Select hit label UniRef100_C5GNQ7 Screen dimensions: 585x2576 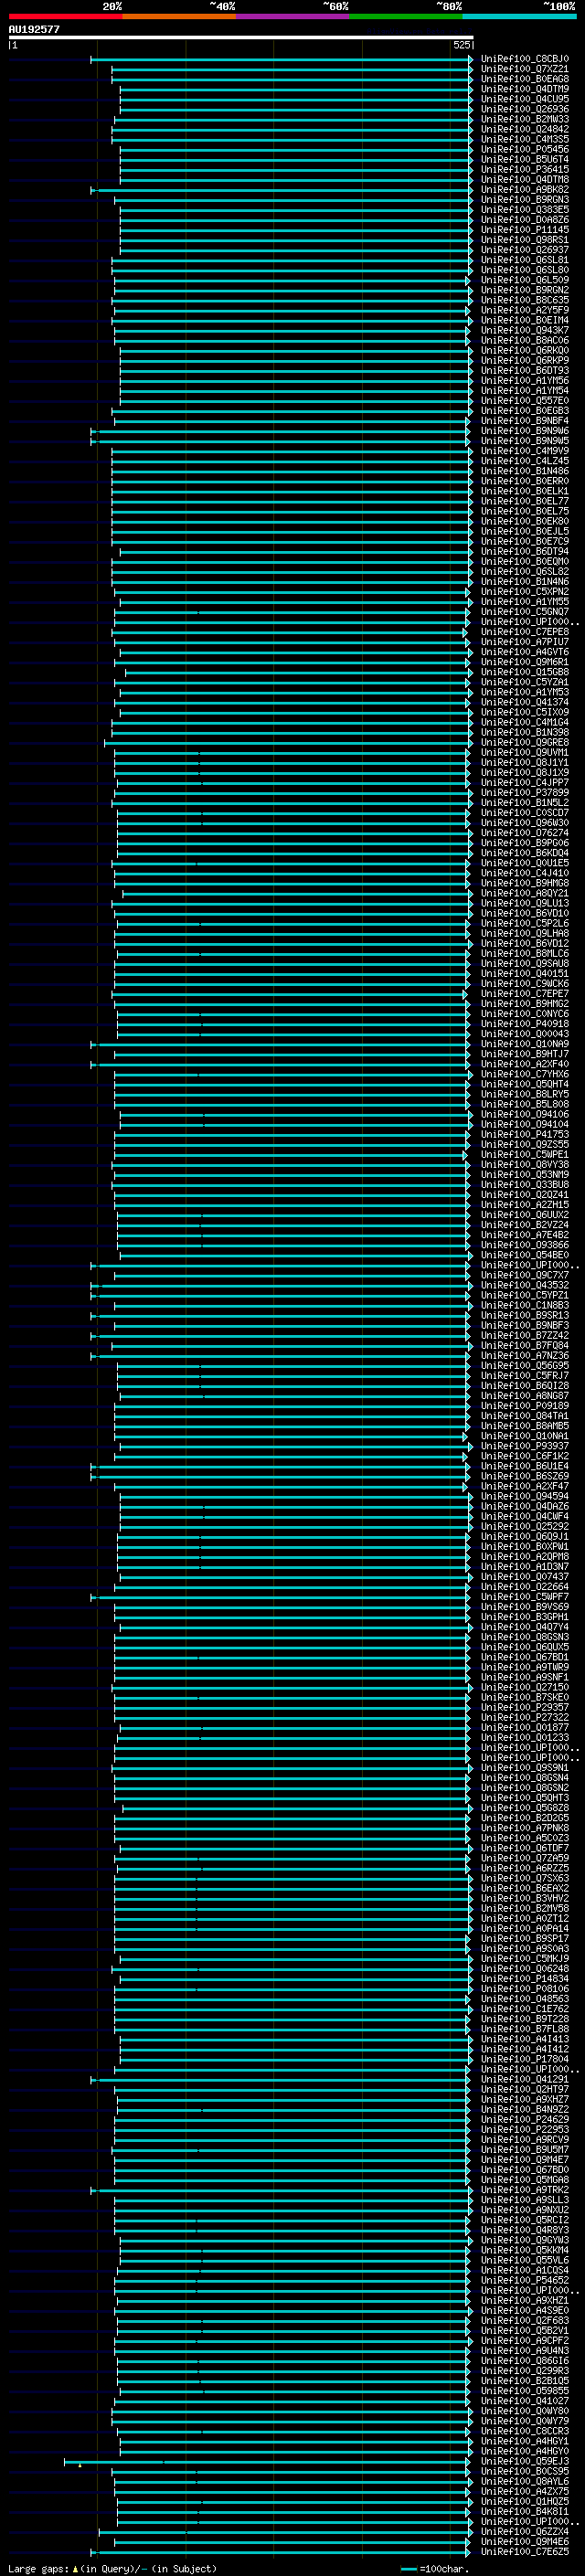point(525,612)
